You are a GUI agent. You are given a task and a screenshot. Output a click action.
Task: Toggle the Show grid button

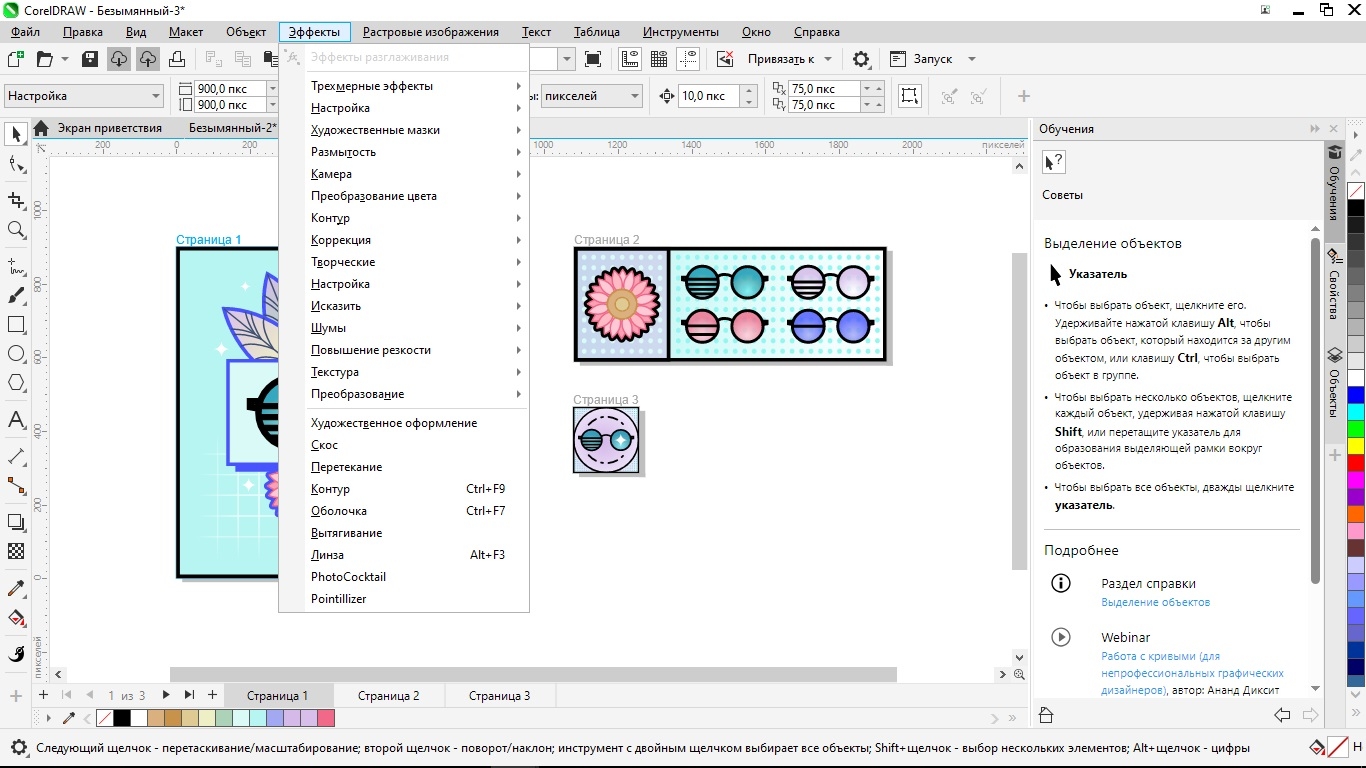(659, 59)
